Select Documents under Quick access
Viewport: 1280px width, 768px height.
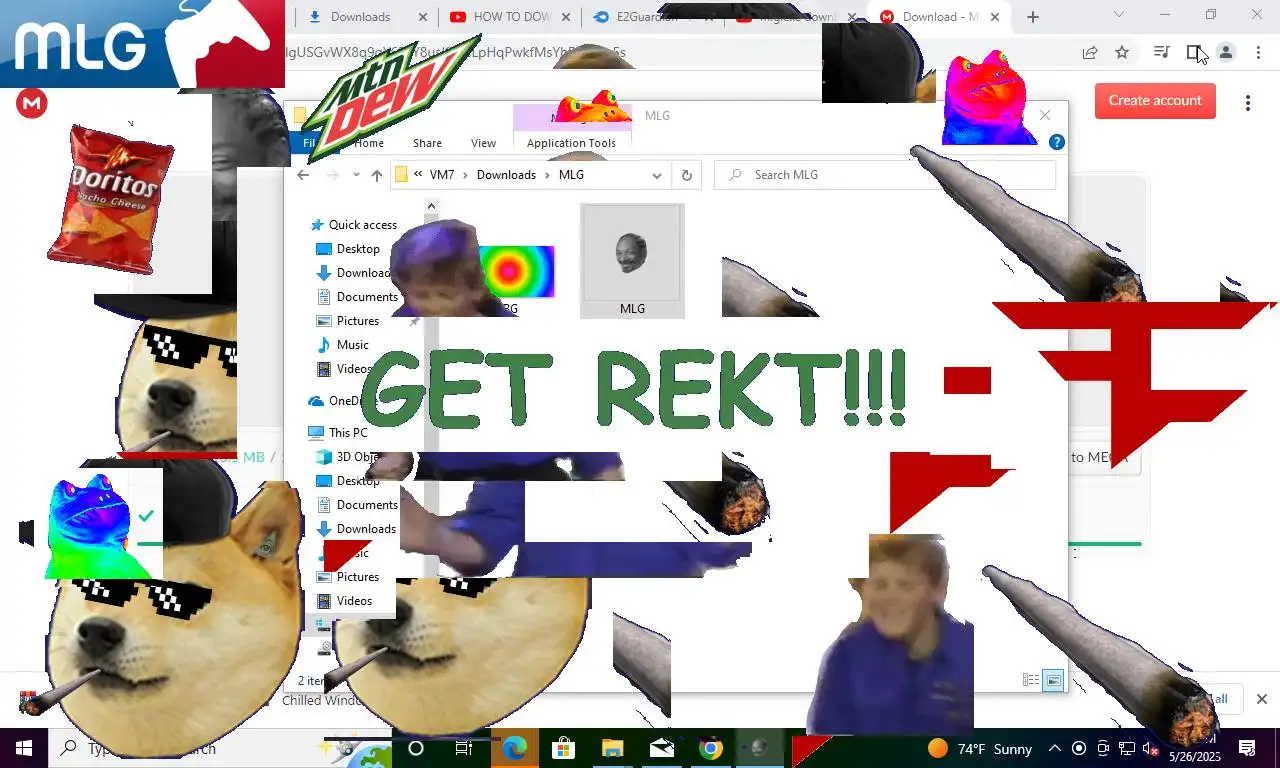click(x=357, y=297)
